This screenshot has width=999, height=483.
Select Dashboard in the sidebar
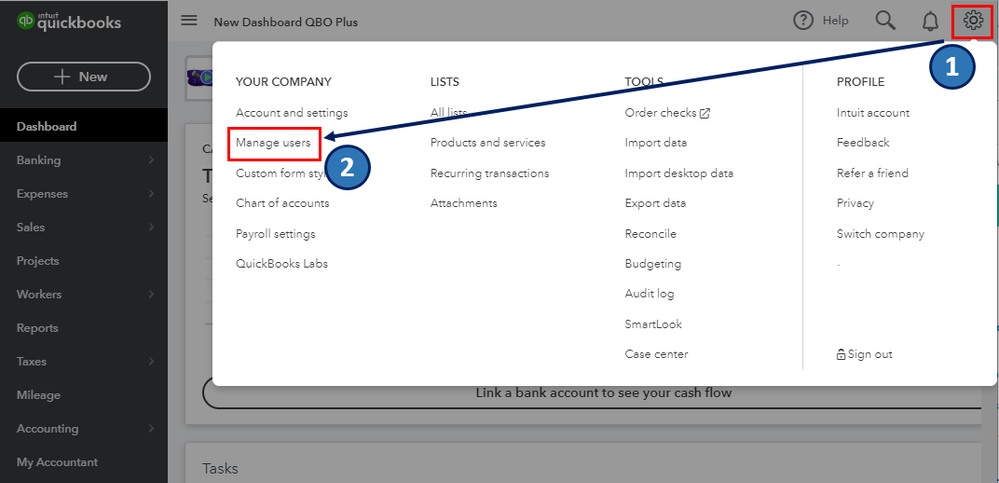pos(83,126)
